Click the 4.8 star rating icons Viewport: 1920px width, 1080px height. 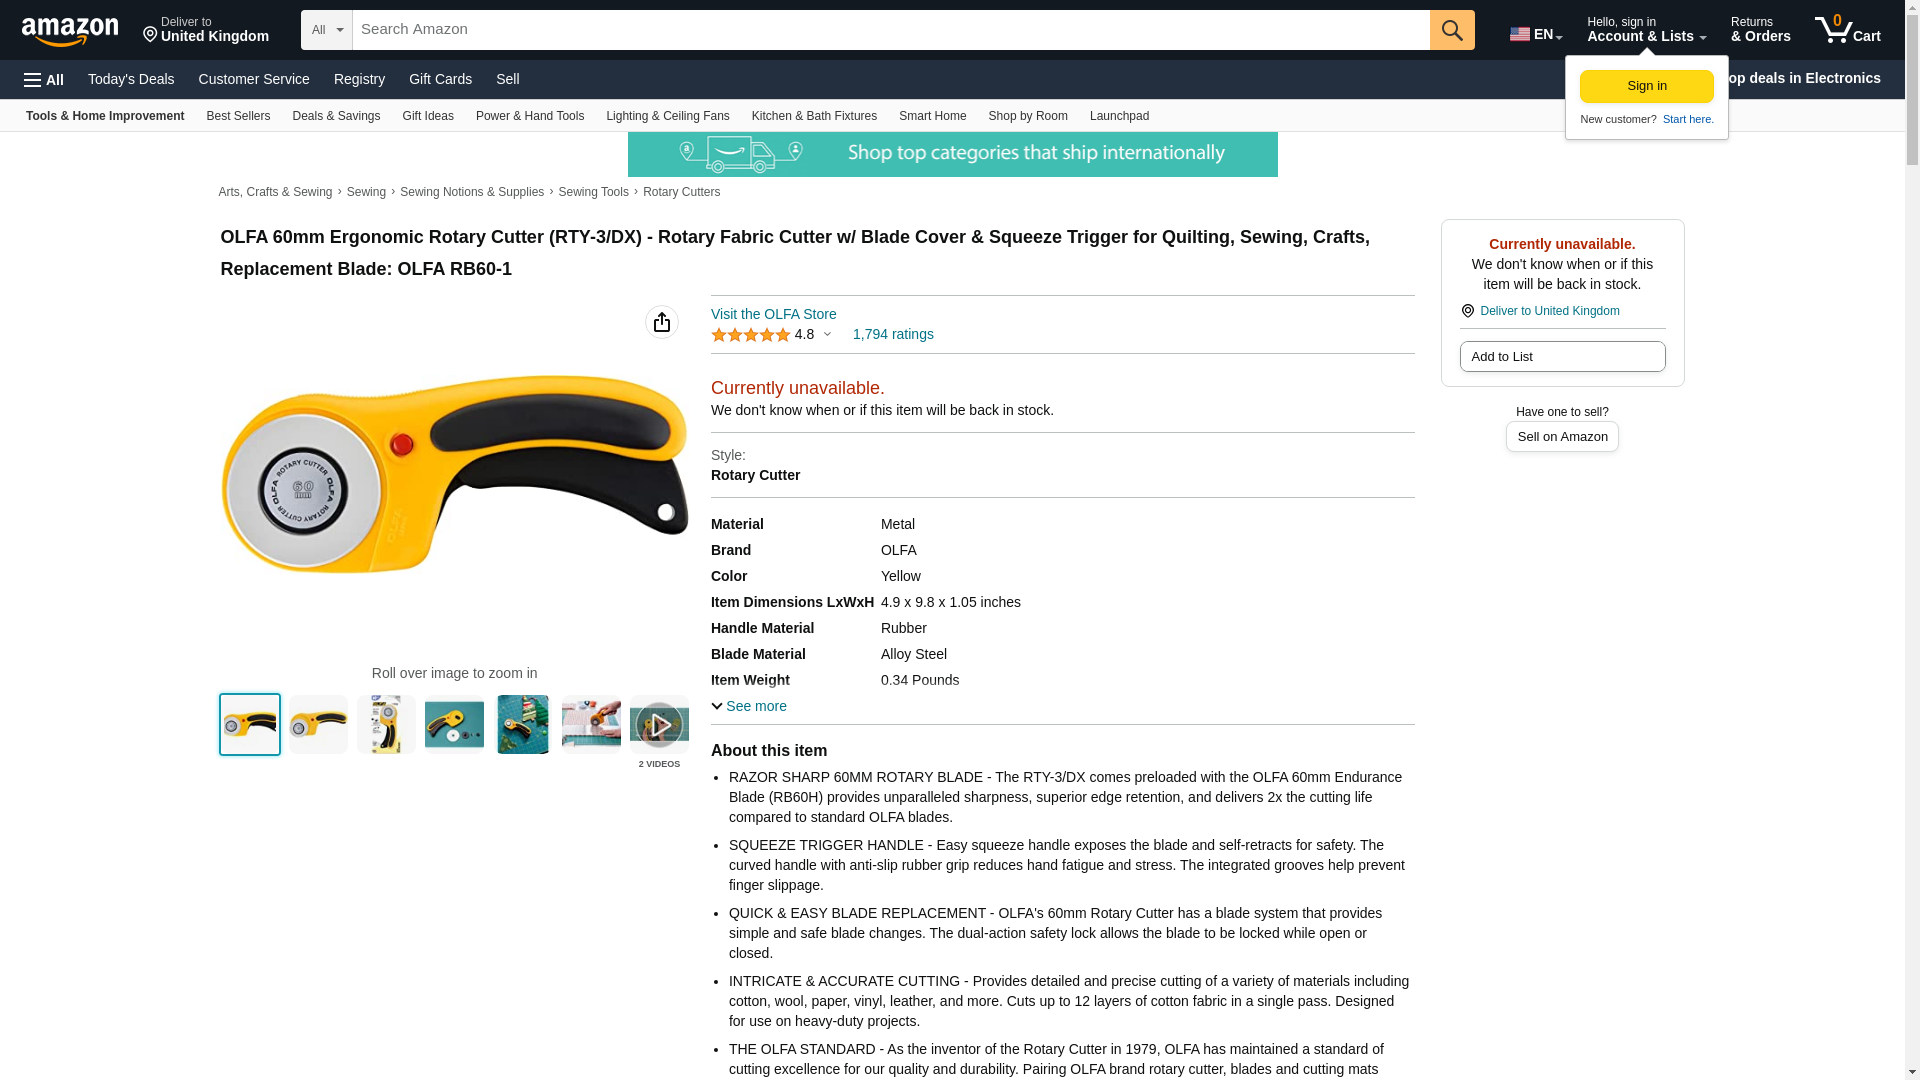point(750,335)
